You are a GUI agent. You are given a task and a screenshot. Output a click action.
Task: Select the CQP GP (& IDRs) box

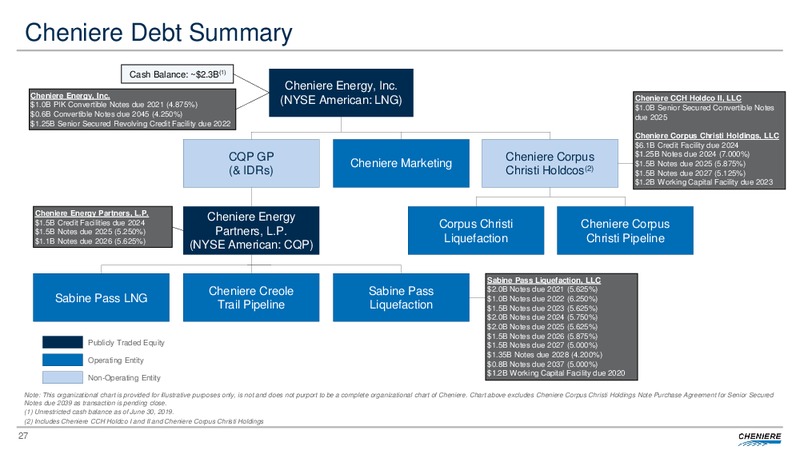pos(251,163)
